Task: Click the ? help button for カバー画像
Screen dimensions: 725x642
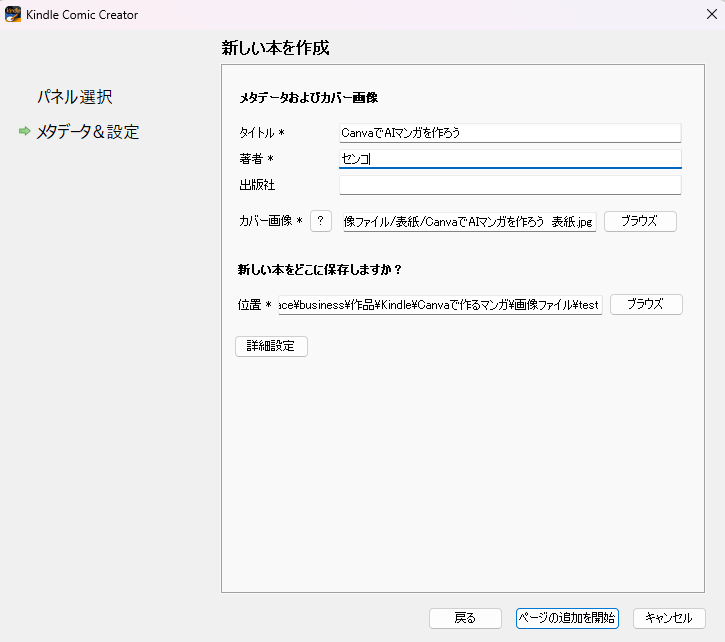Action: (x=321, y=221)
